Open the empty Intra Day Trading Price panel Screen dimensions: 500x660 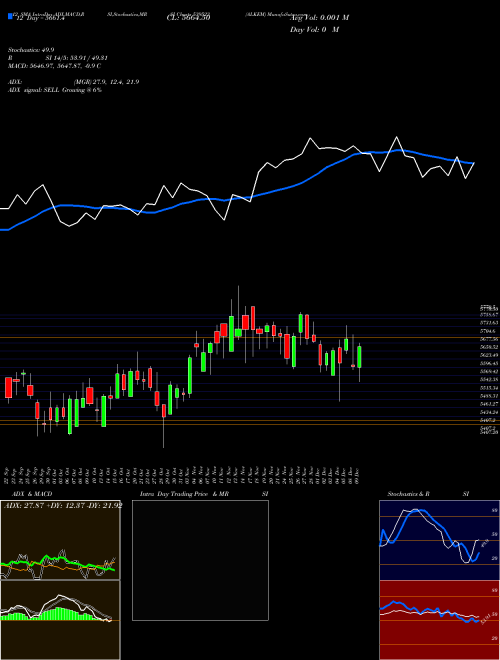[x=200, y=560]
